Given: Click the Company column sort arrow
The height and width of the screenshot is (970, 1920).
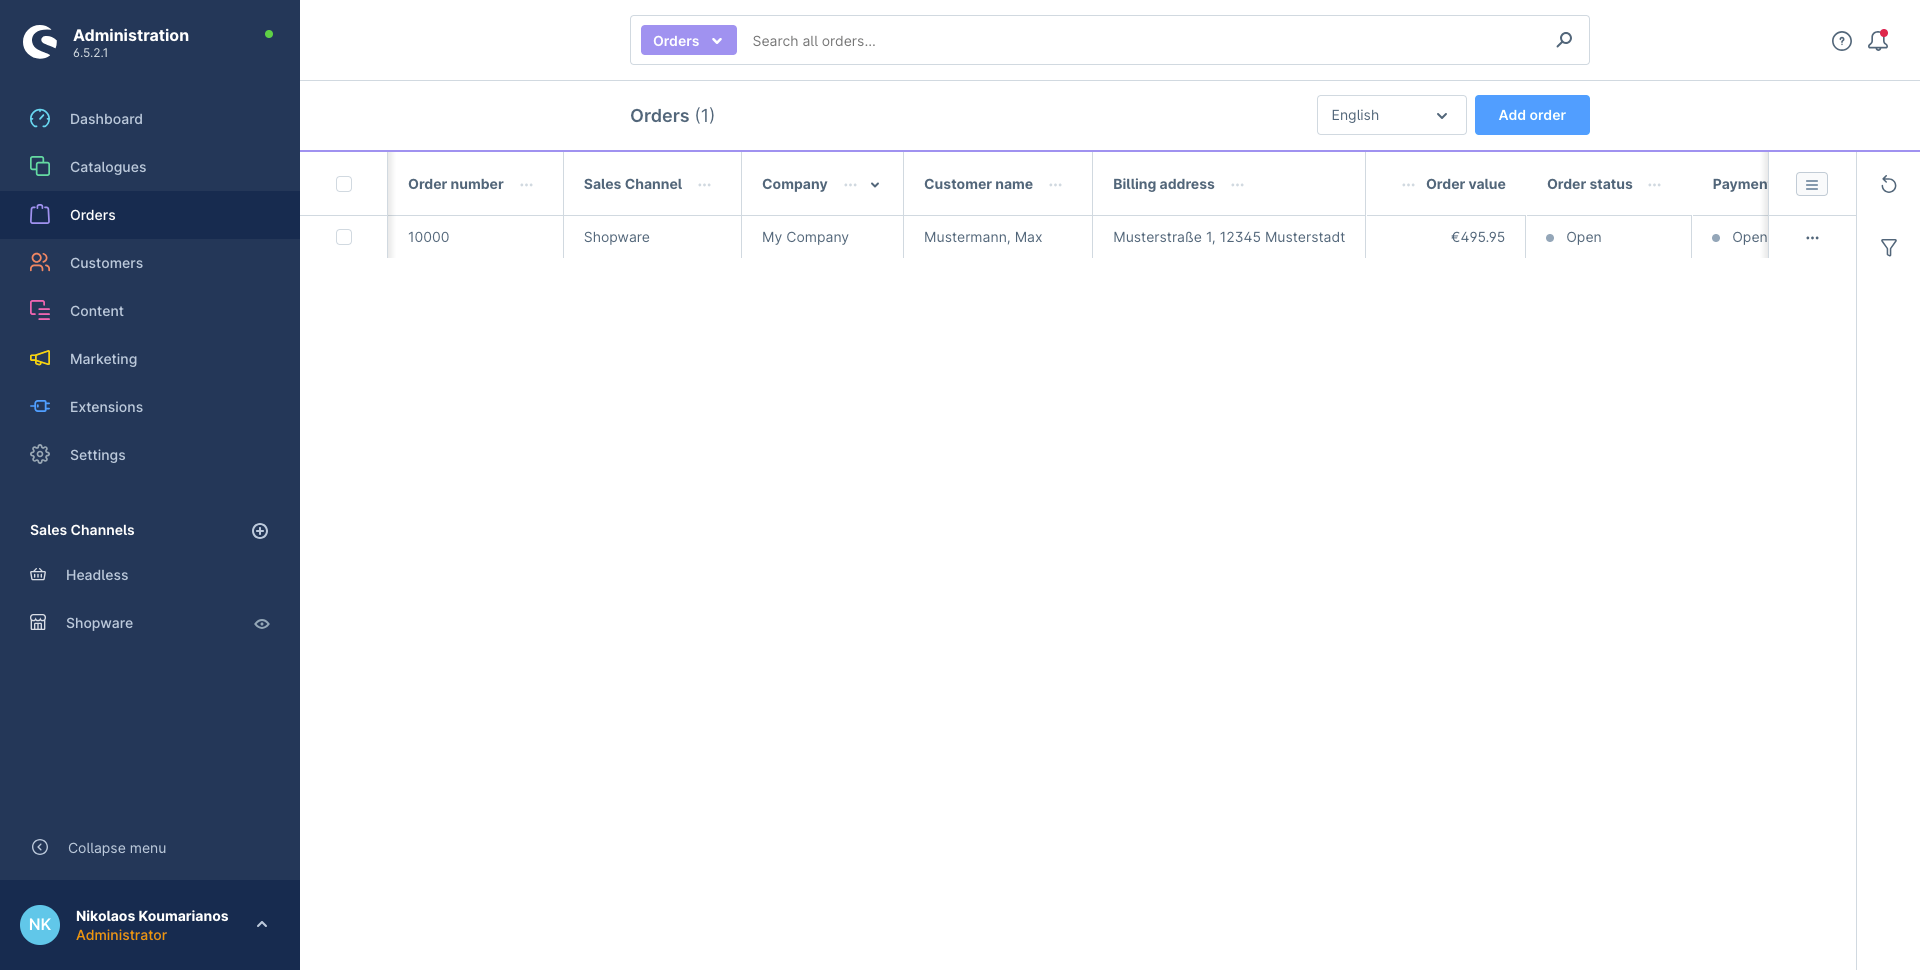Looking at the screenshot, I should pyautogui.click(x=875, y=185).
